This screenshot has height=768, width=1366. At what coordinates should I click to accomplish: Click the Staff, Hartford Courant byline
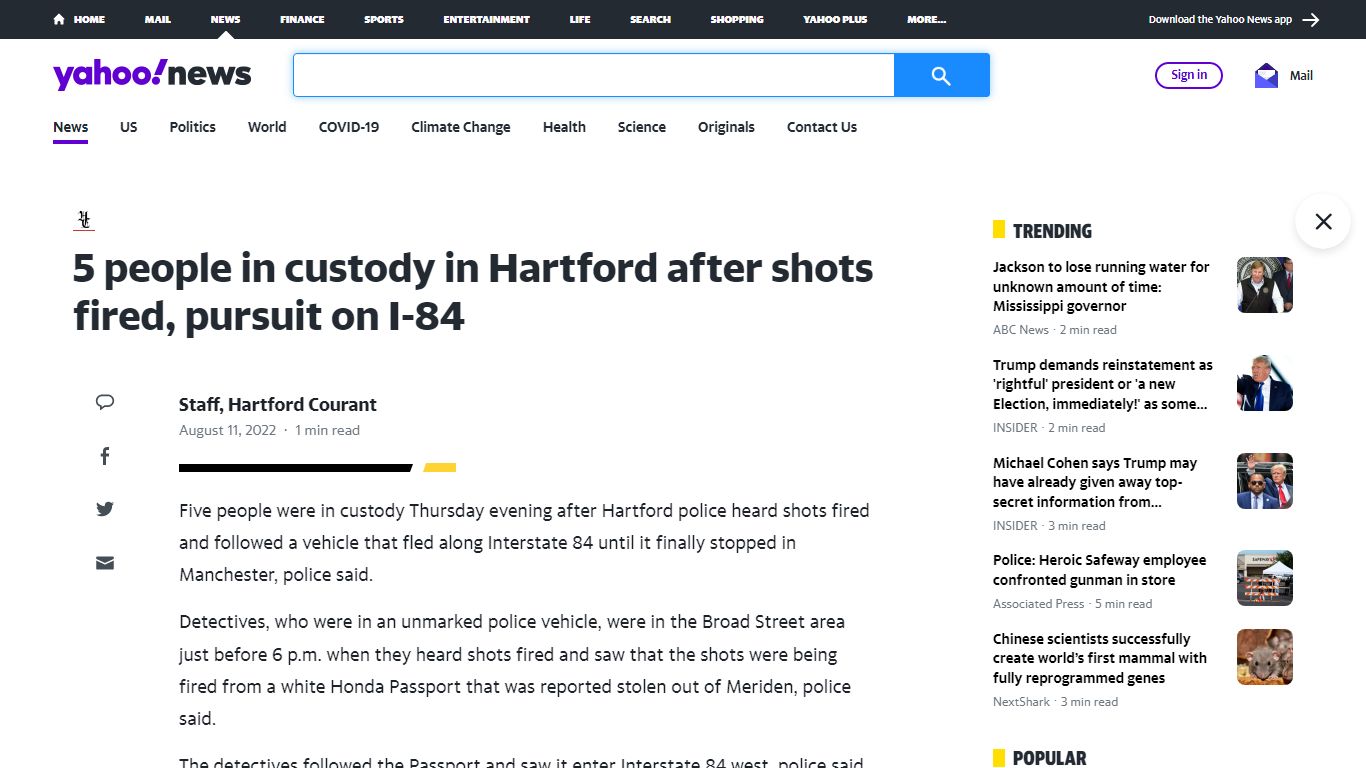[x=278, y=405]
